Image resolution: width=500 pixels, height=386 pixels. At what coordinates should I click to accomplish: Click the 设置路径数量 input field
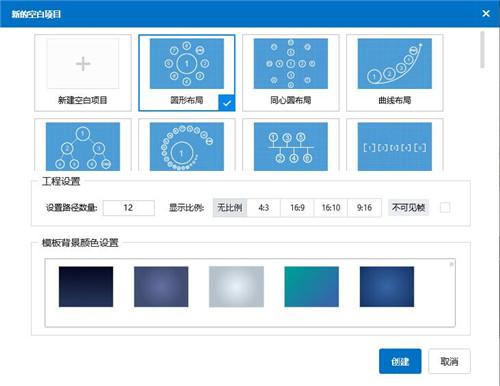click(129, 208)
